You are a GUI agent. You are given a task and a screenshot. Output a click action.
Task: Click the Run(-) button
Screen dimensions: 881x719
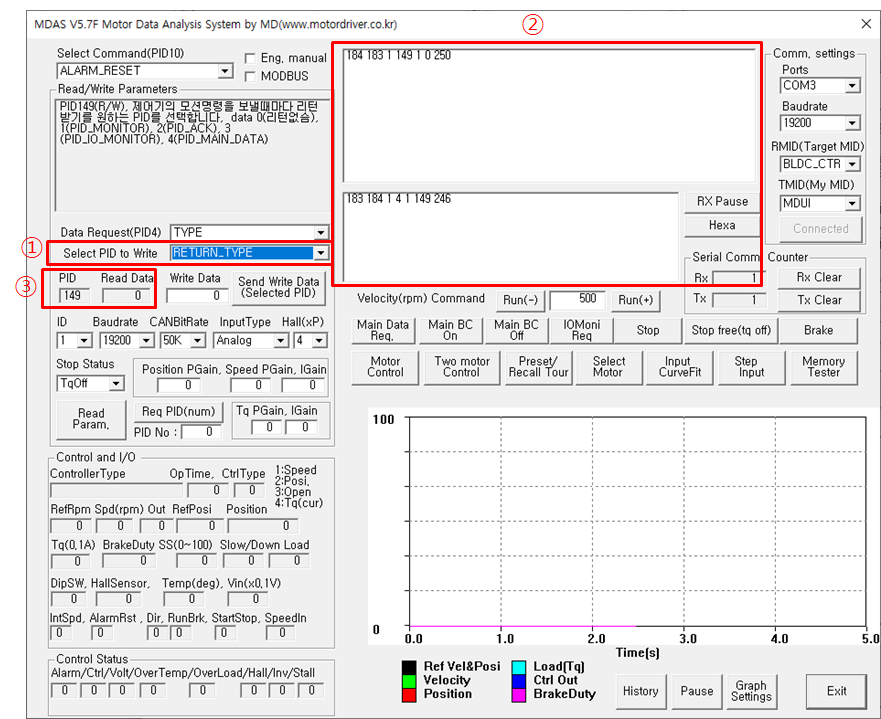pos(520,301)
